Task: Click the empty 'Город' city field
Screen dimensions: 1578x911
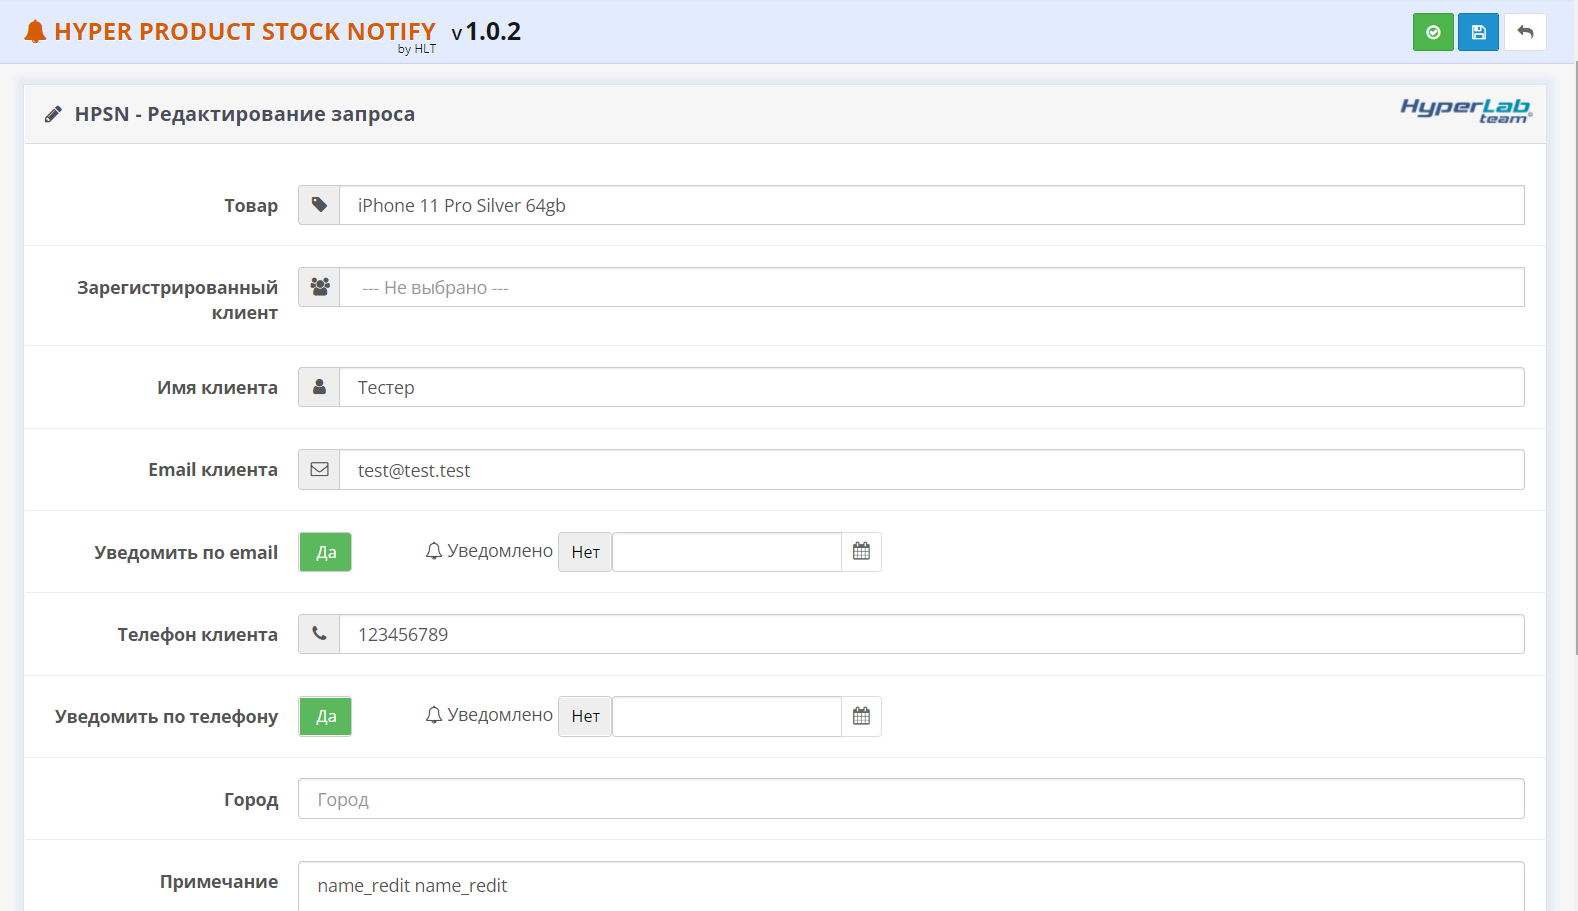Action: [910, 799]
